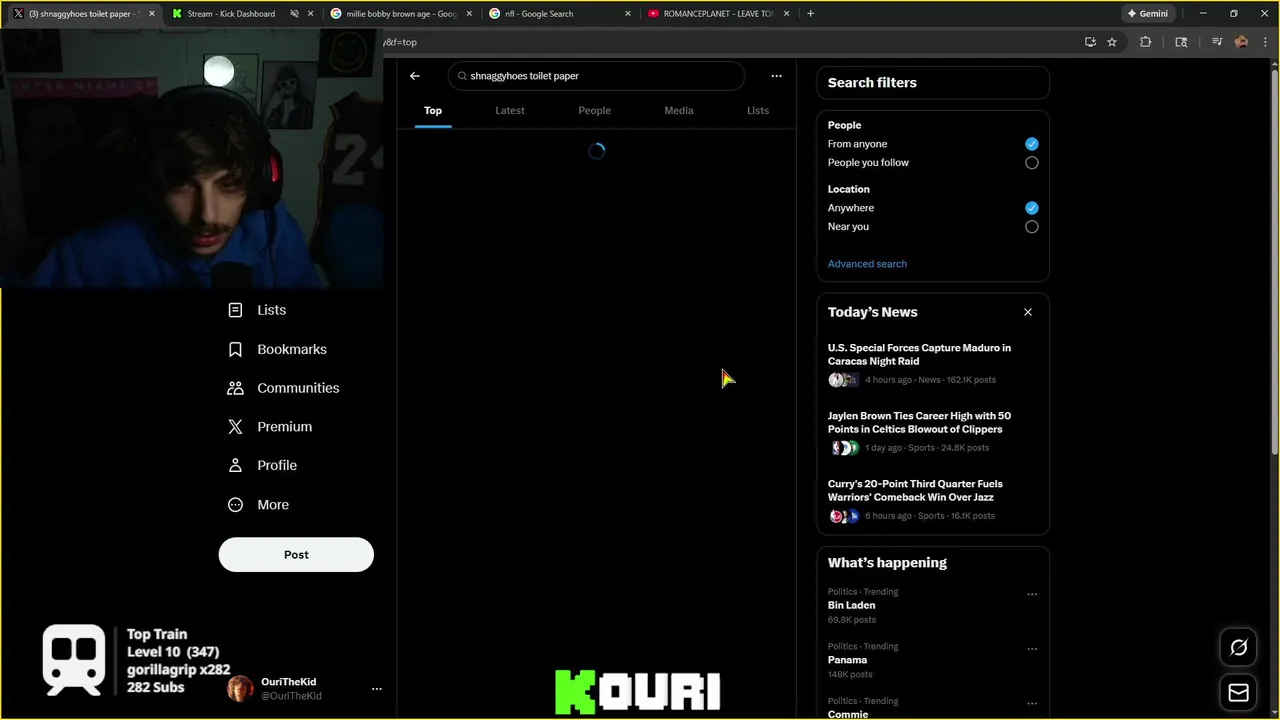Image resolution: width=1280 pixels, height=720 pixels.
Task: Close the nfl Google Search tab
Action: point(628,14)
